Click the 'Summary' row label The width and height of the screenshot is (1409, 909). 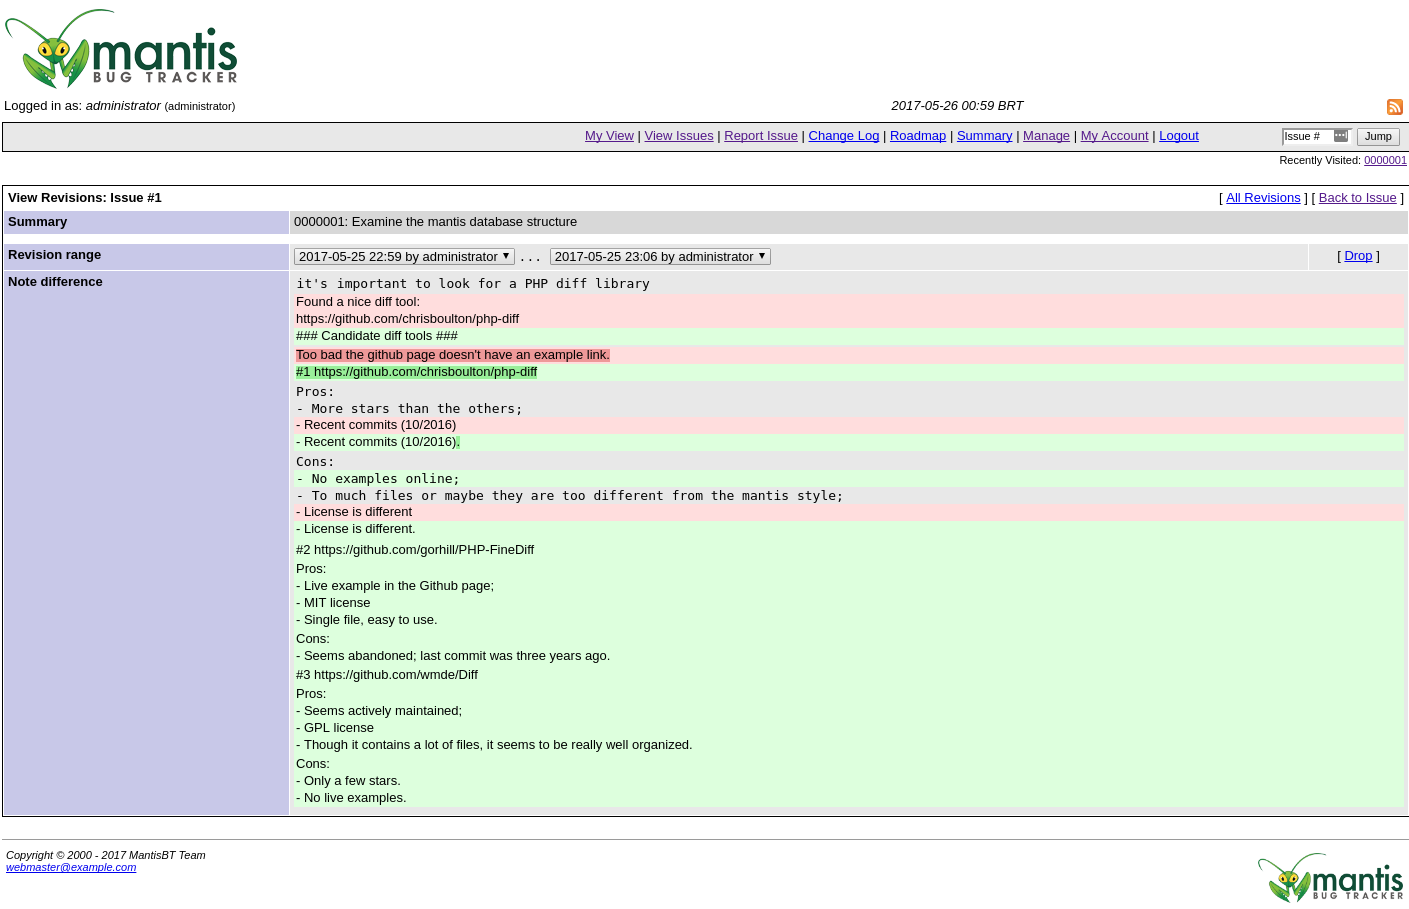point(38,222)
